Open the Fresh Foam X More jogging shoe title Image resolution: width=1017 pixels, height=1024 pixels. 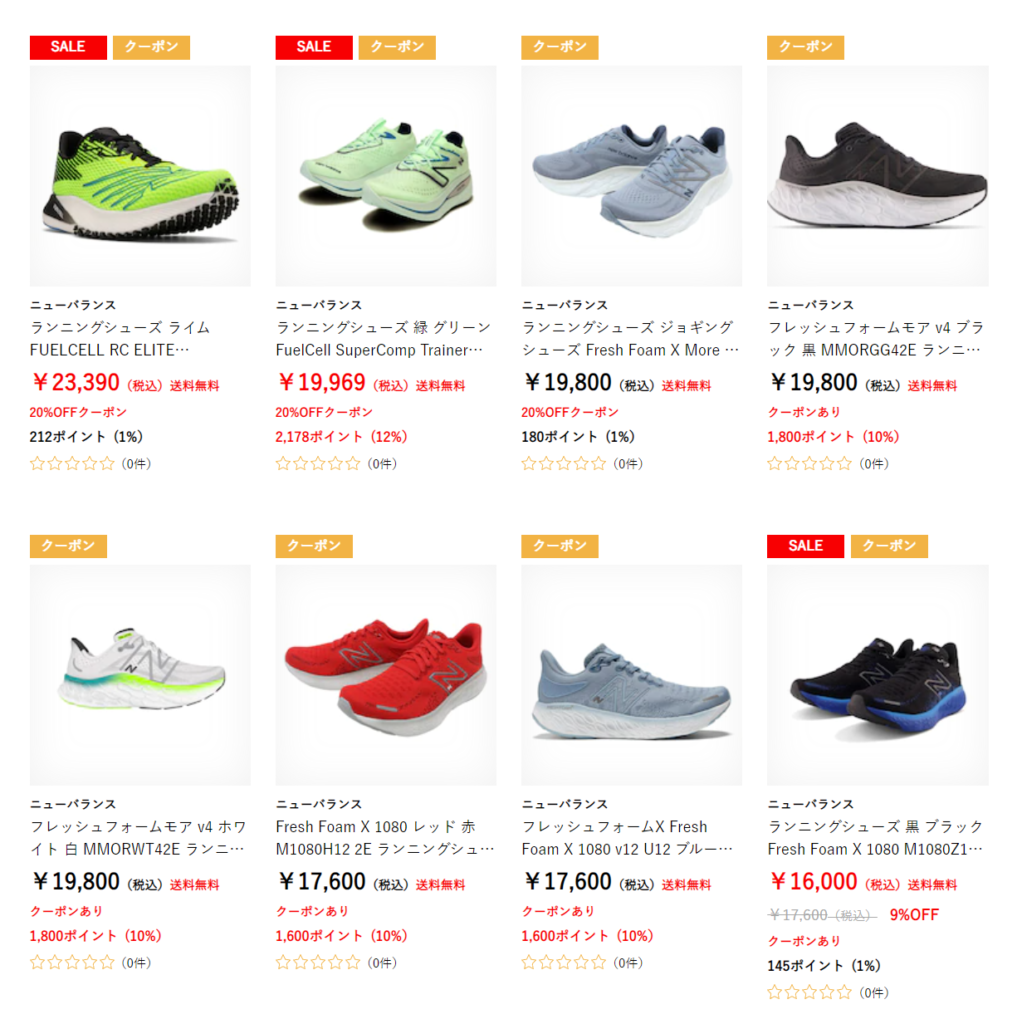pos(630,338)
